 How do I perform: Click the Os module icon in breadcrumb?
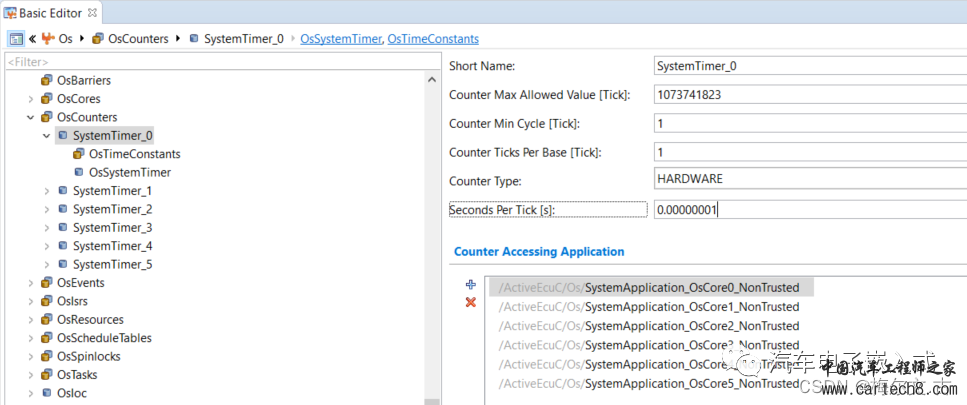47,39
